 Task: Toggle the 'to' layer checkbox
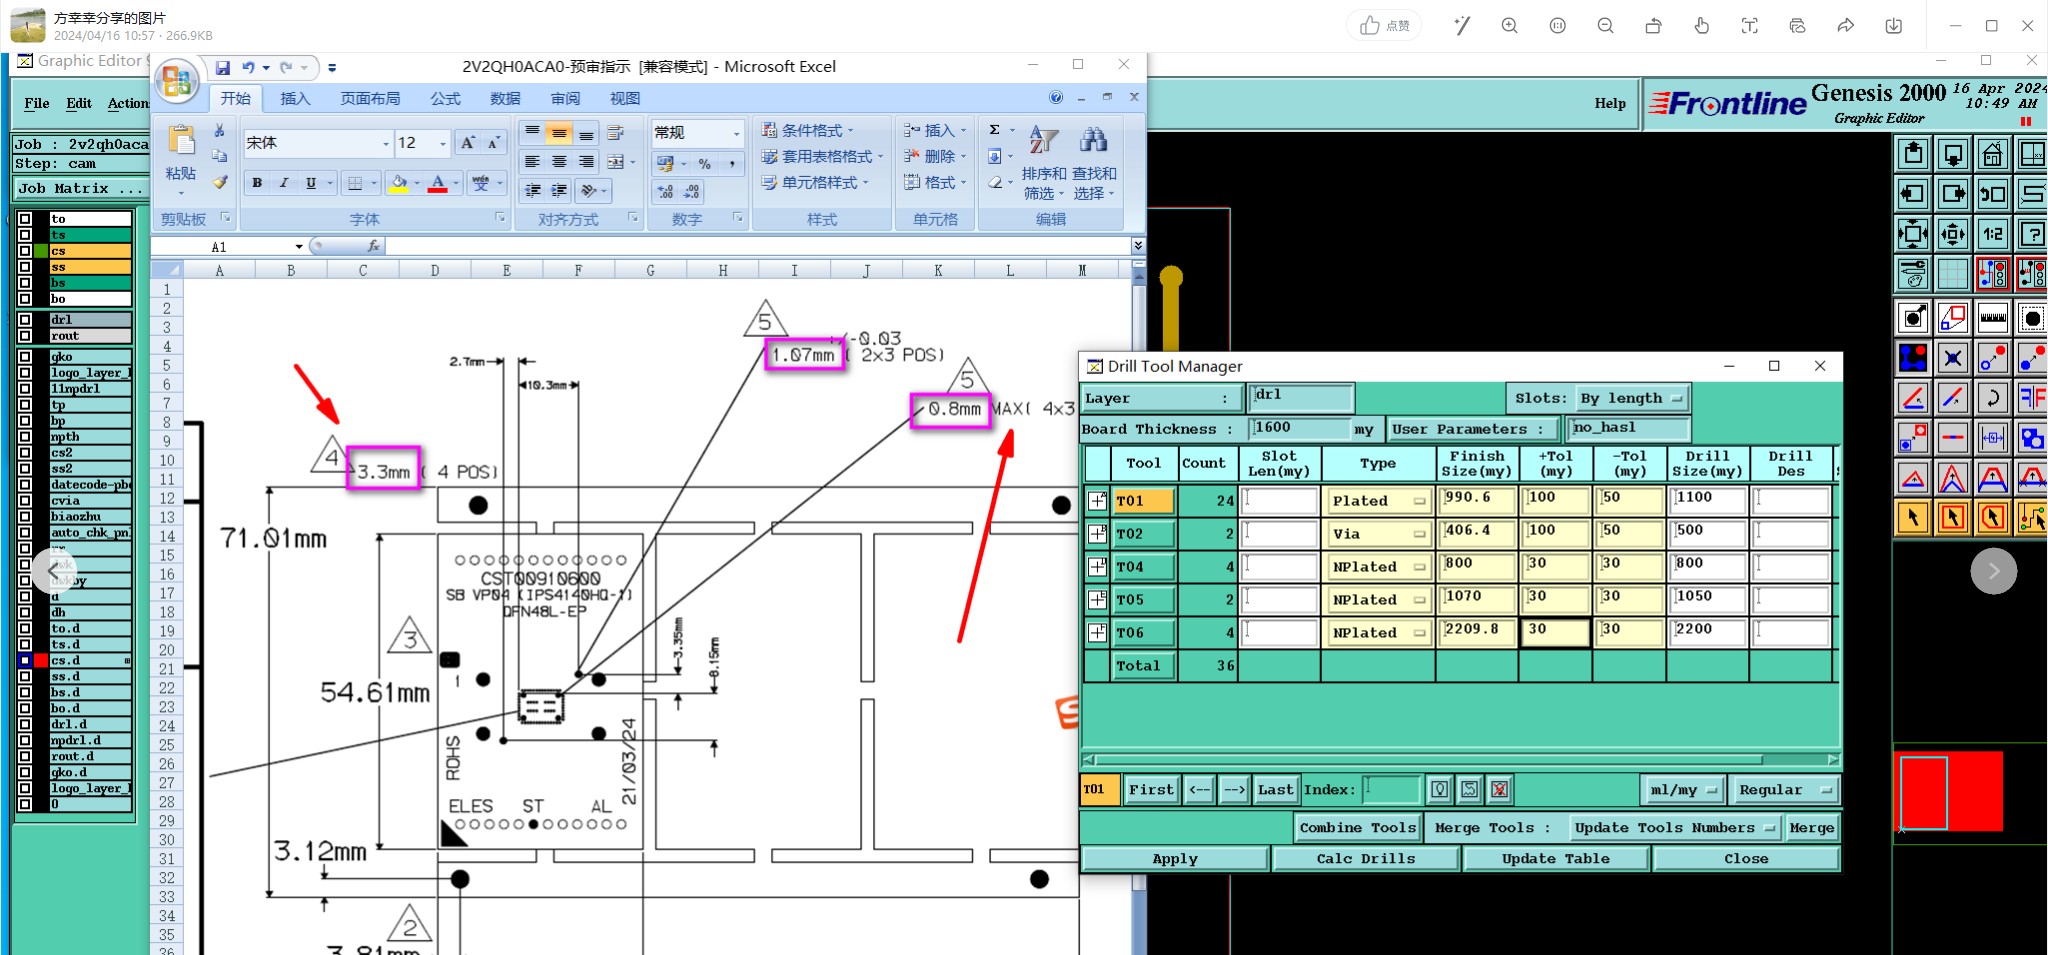[25, 218]
